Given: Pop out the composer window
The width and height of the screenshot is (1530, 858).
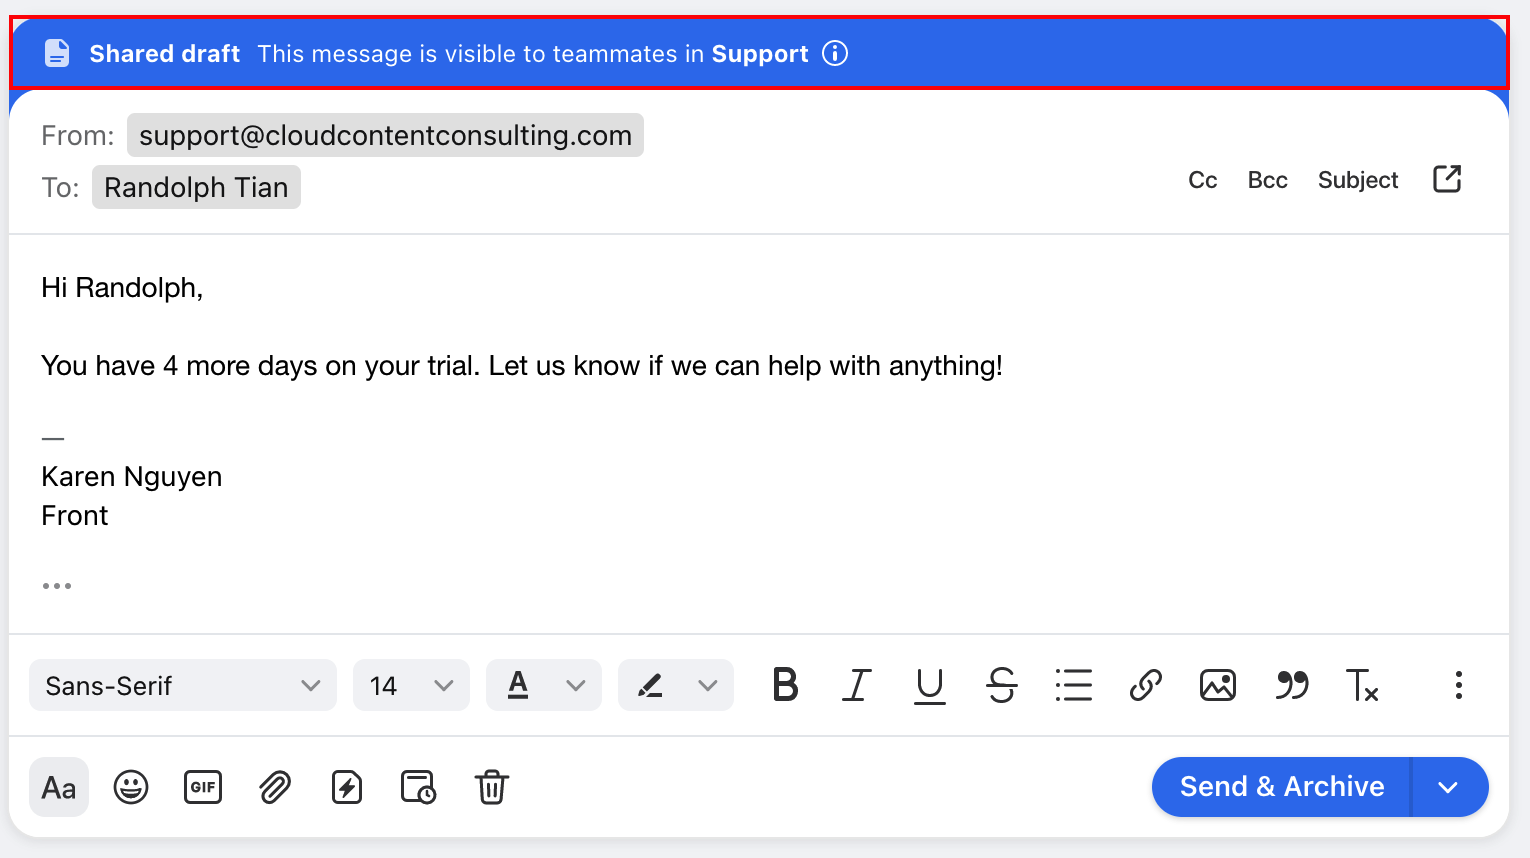Looking at the screenshot, I should 1447,179.
